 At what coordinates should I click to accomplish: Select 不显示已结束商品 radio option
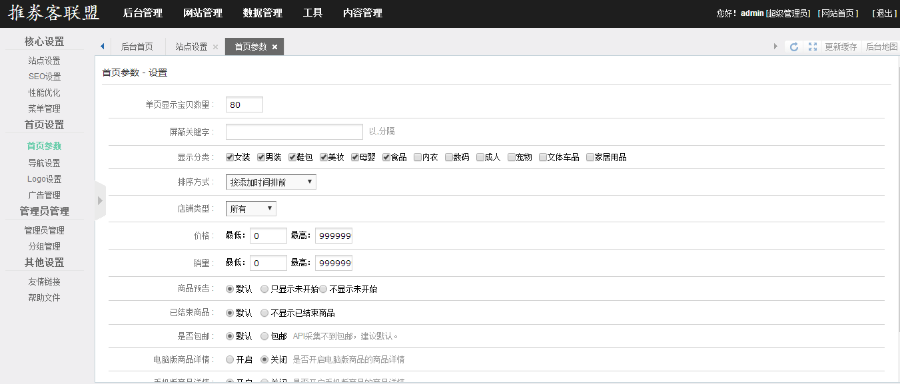264,313
